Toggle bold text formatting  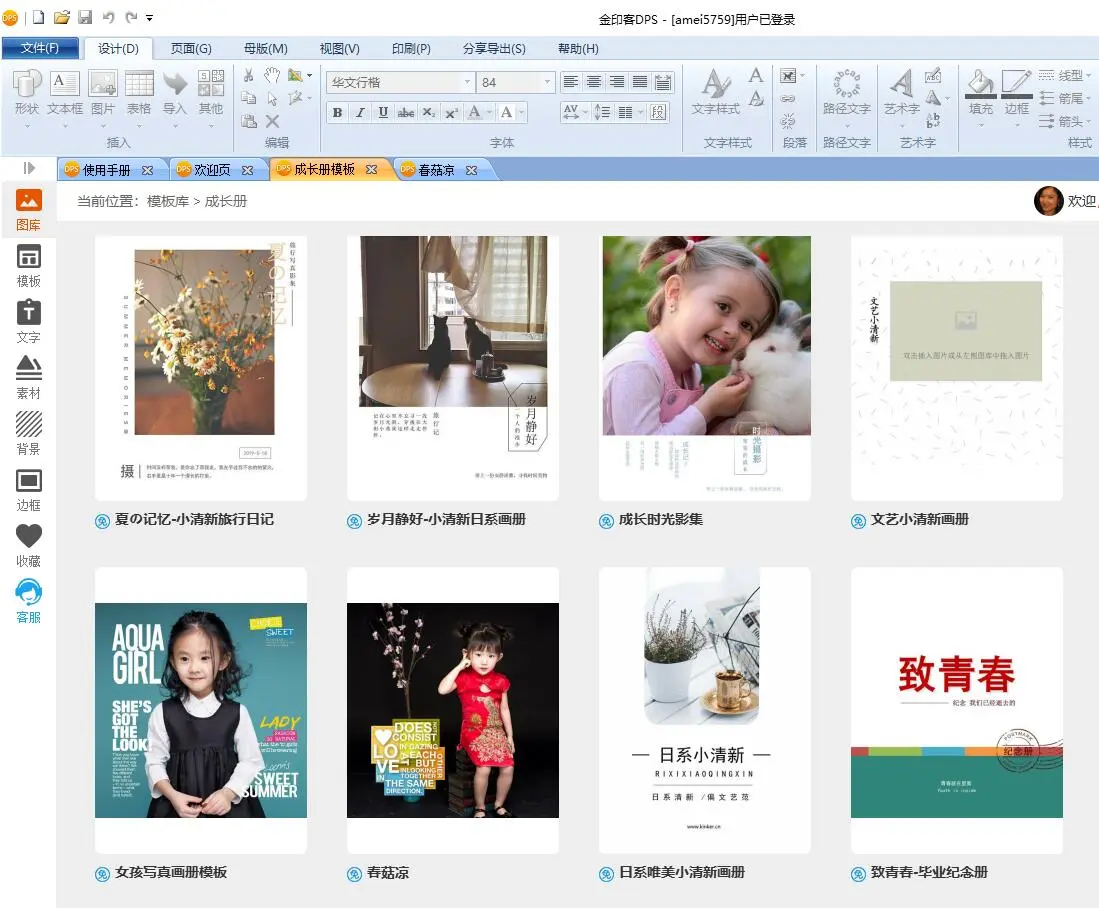[x=337, y=113]
